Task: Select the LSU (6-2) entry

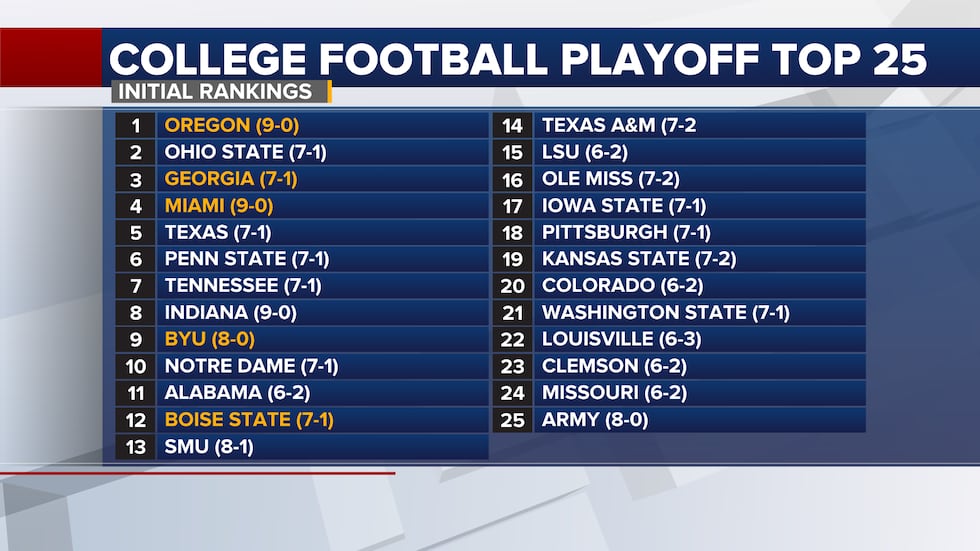Action: coord(679,152)
